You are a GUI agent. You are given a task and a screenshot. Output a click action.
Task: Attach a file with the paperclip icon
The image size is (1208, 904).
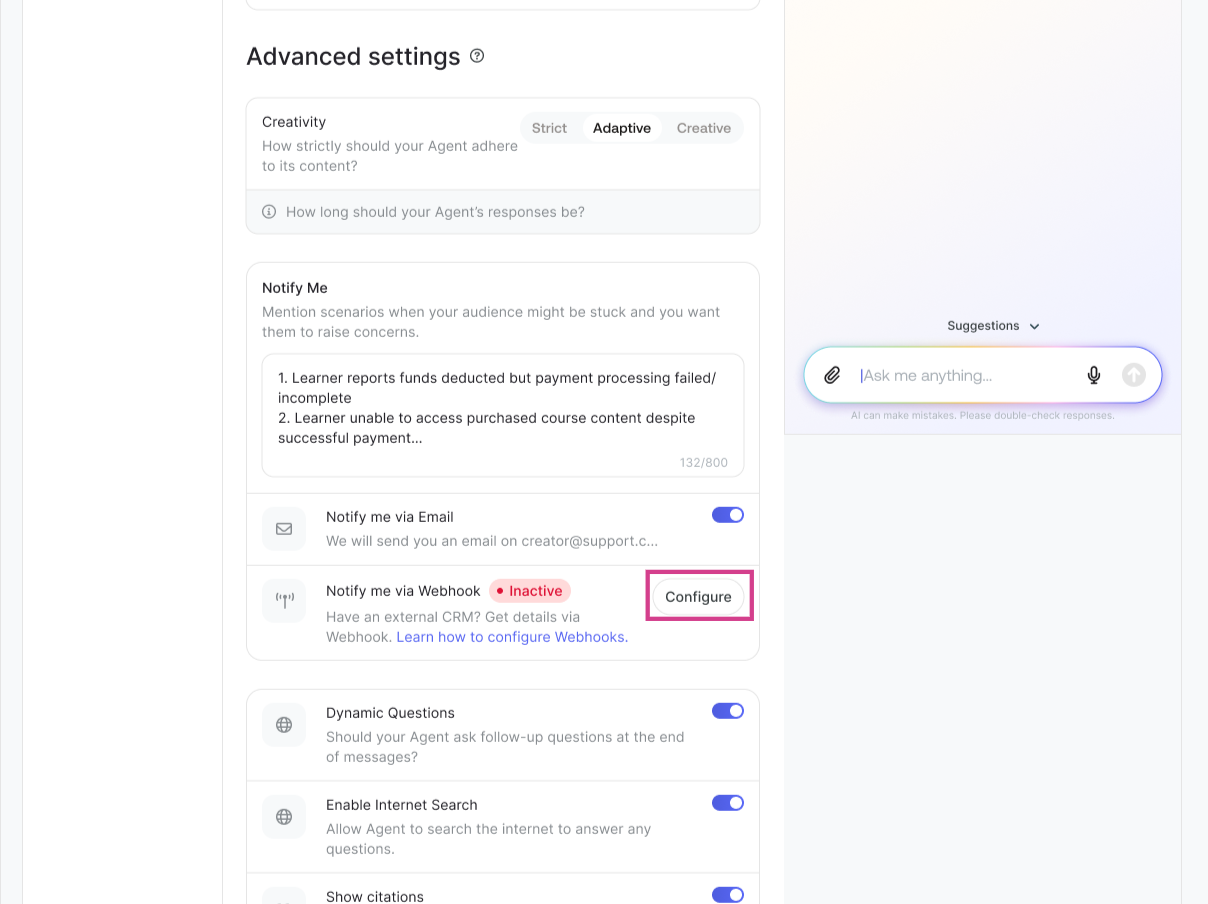point(832,375)
